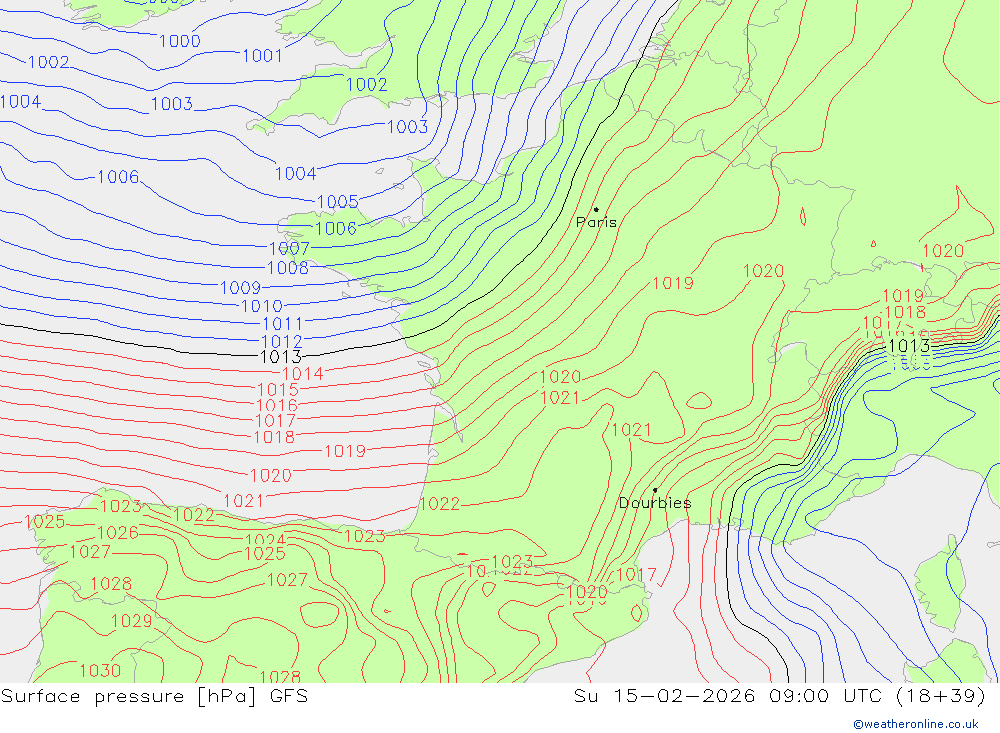Image resolution: width=1000 pixels, height=733 pixels.
Task: Click the Paris city label
Action: (x=596, y=223)
